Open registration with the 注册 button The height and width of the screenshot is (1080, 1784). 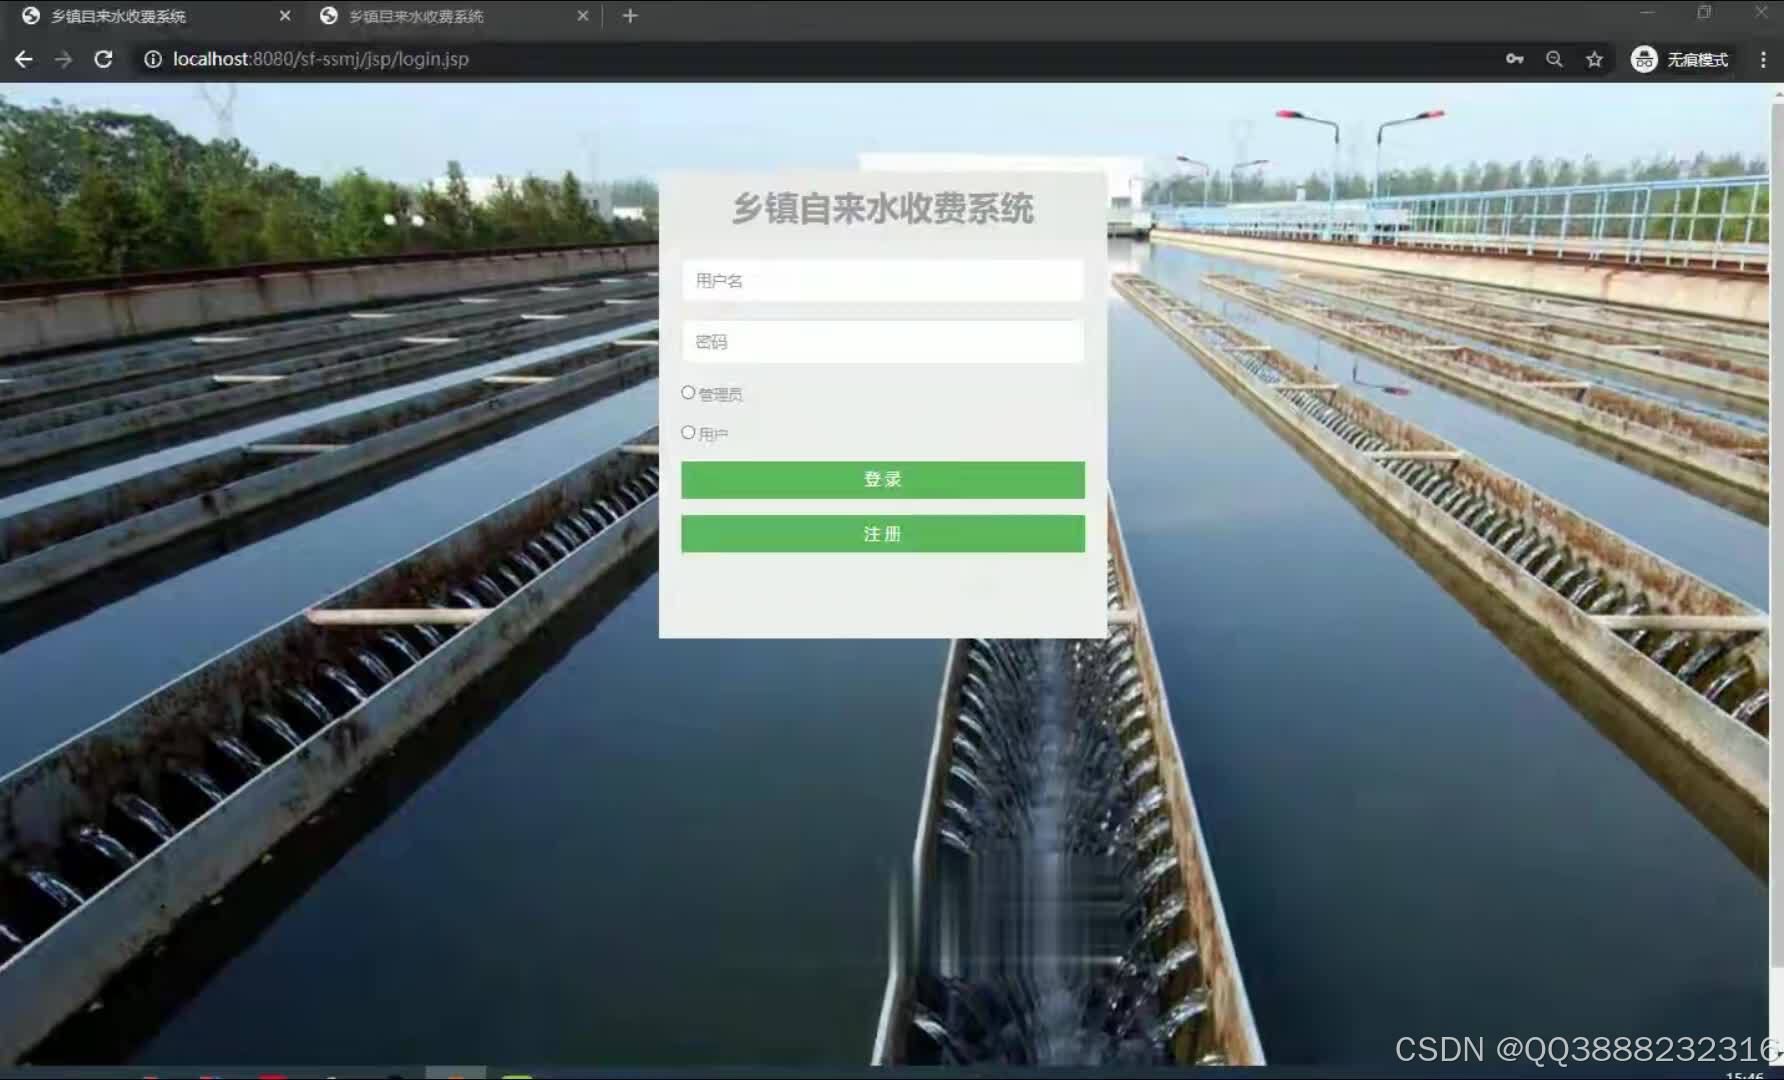(x=883, y=534)
